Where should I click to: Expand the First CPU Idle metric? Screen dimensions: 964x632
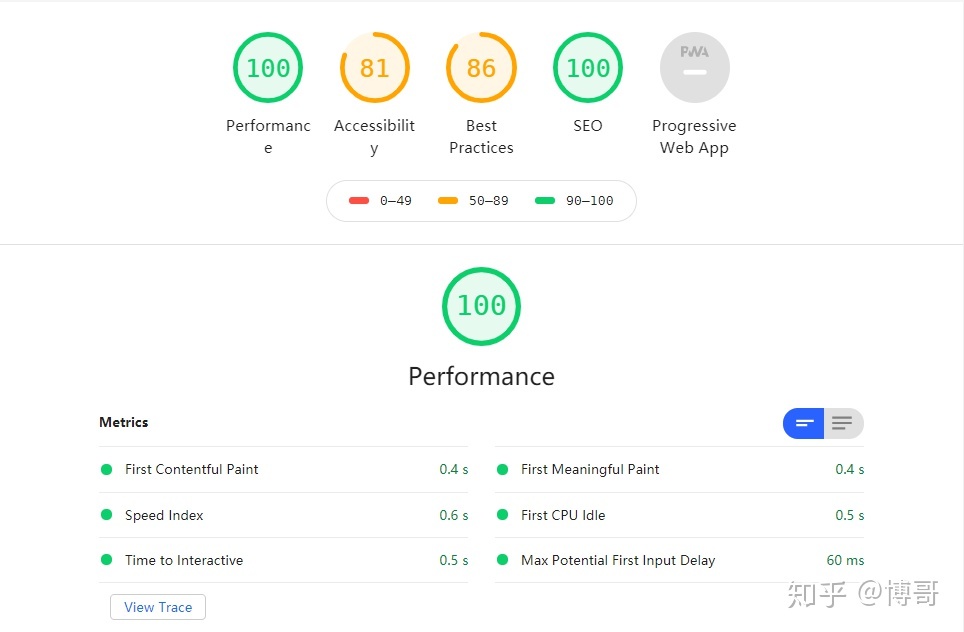(x=679, y=515)
